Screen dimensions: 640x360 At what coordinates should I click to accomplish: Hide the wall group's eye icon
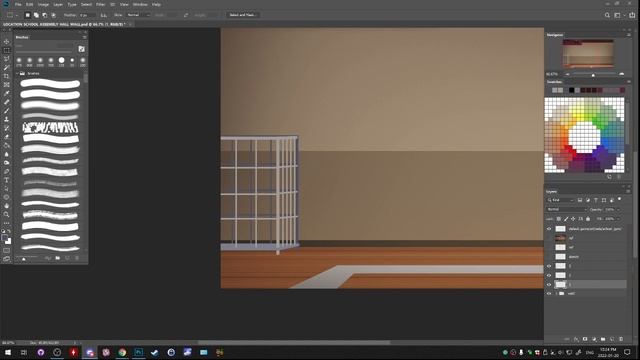pyautogui.click(x=549, y=293)
